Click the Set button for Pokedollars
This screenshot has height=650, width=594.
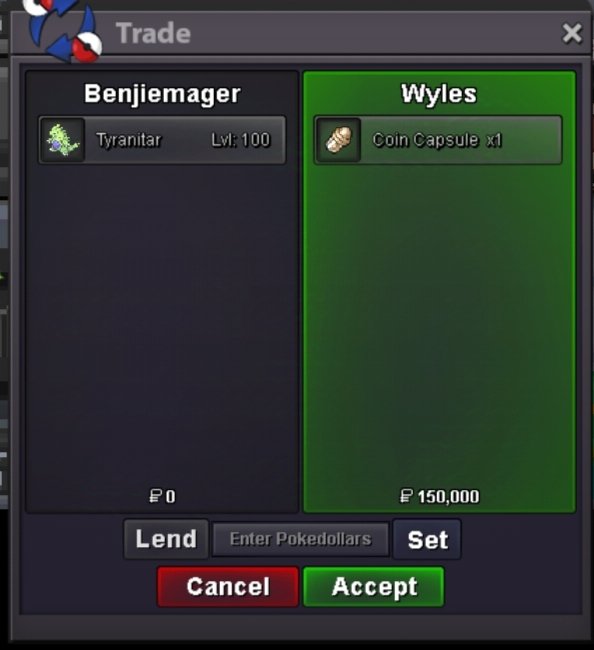click(x=427, y=539)
